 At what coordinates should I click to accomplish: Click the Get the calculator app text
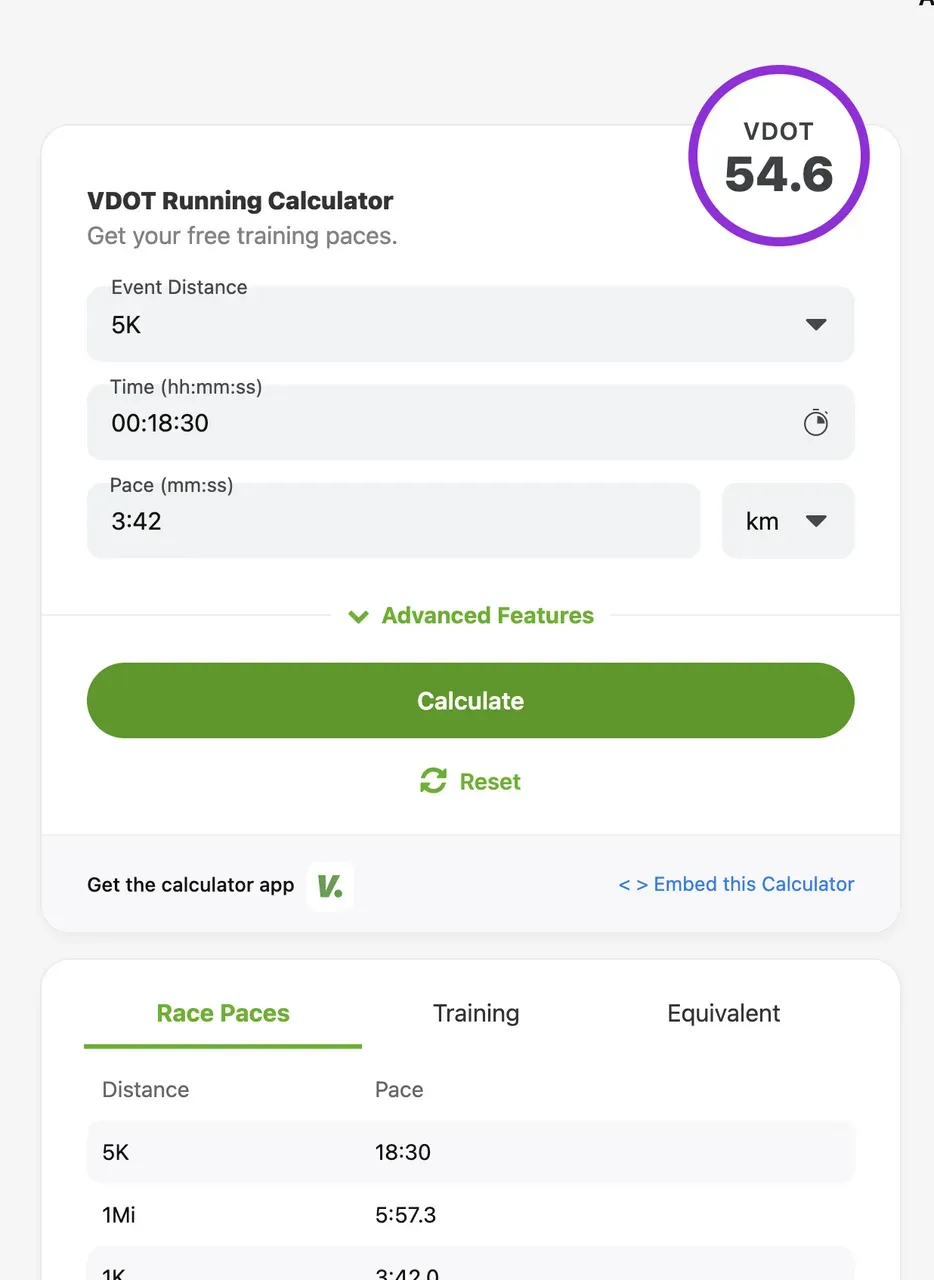(191, 885)
